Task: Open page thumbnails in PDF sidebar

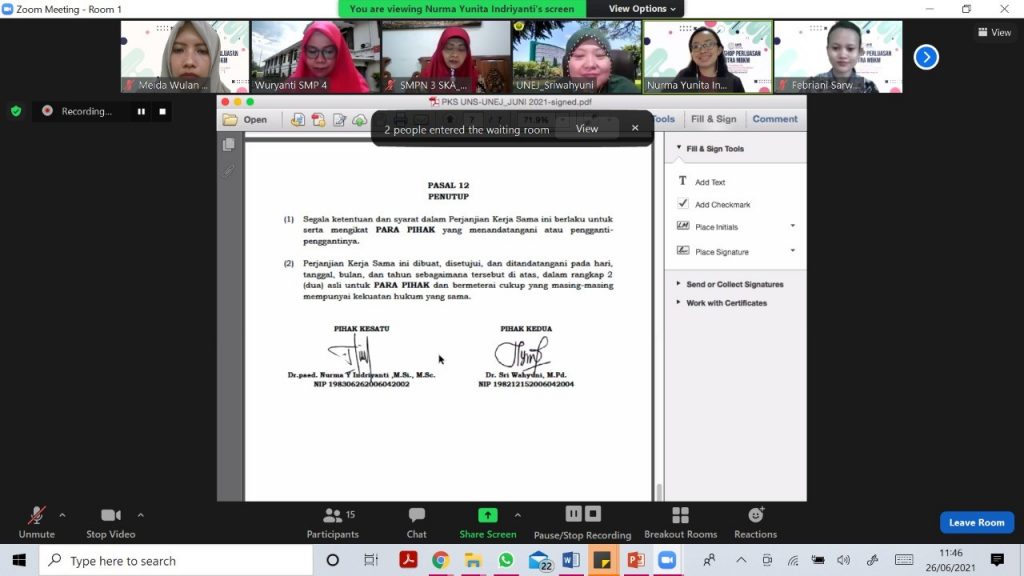Action: tap(229, 144)
